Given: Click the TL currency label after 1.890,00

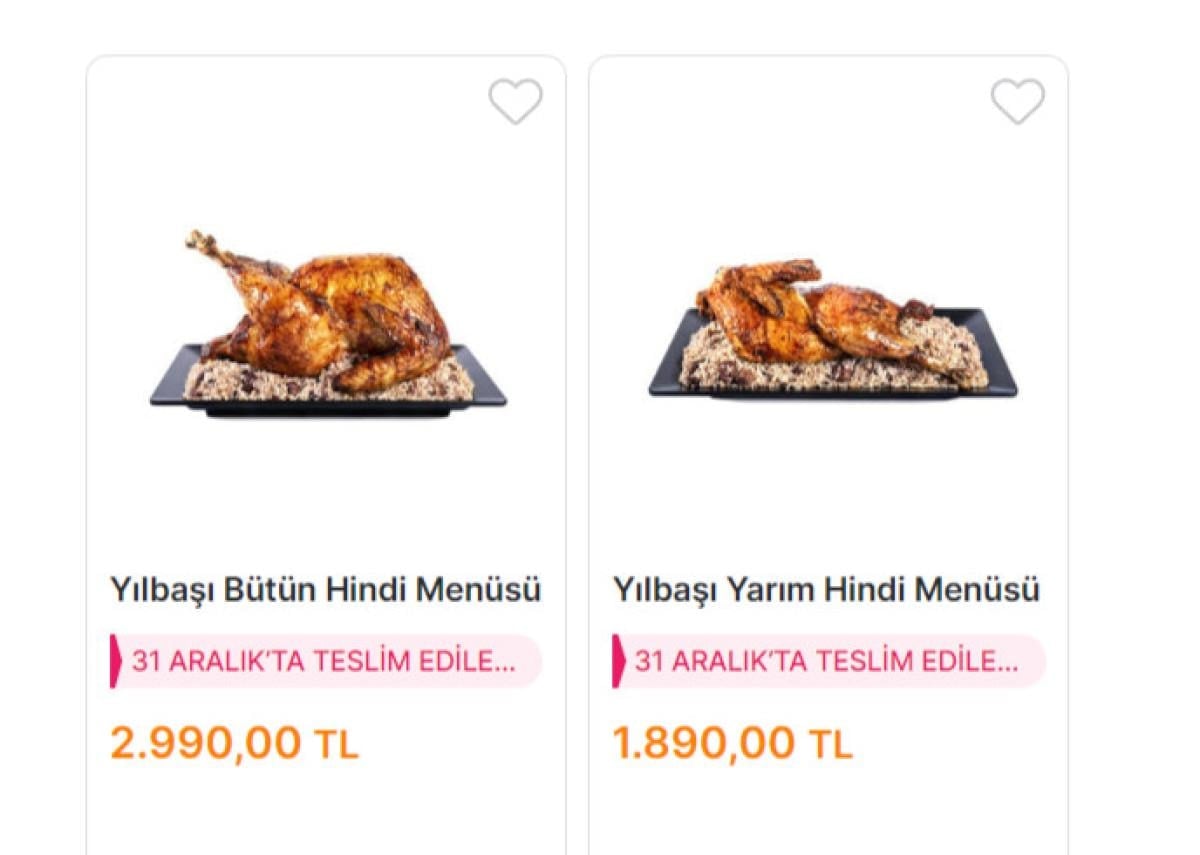Looking at the screenshot, I should click(831, 745).
